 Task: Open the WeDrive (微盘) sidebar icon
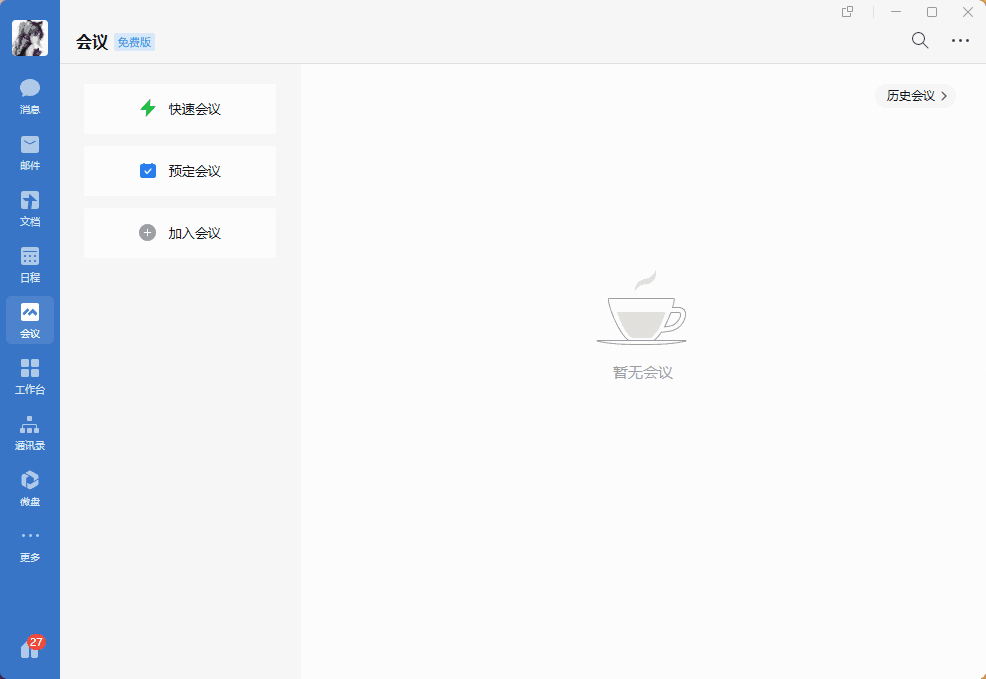point(29,488)
